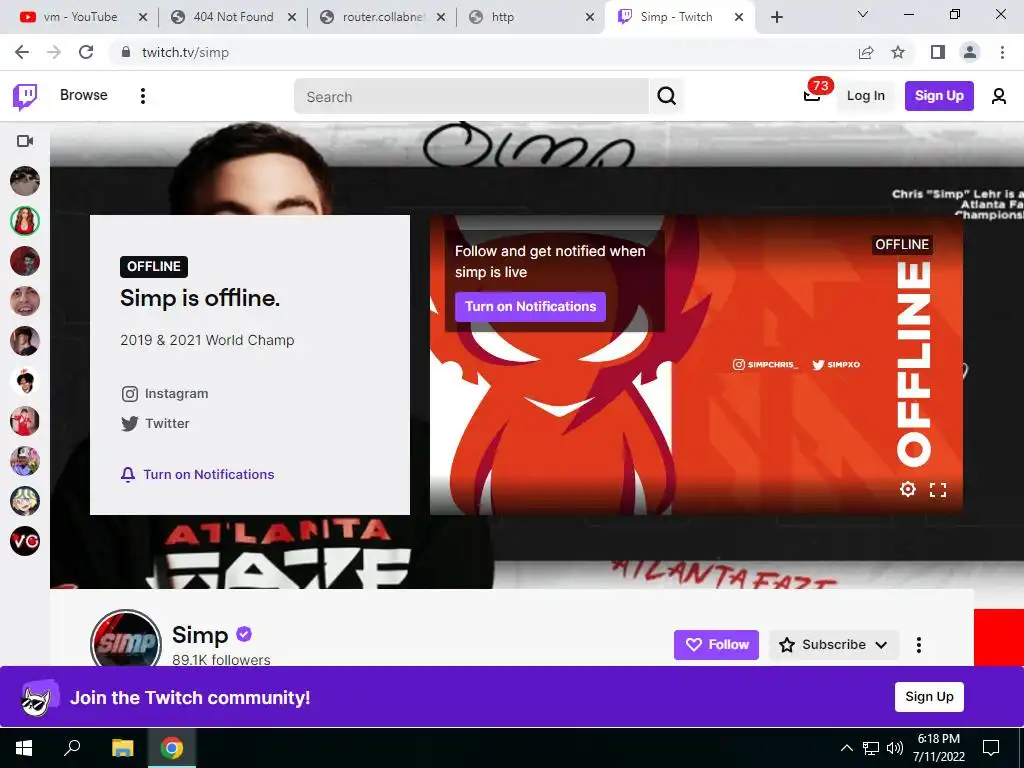Click the Twitter bird icon in panel
Viewport: 1024px width, 768px height.
pyautogui.click(x=129, y=423)
